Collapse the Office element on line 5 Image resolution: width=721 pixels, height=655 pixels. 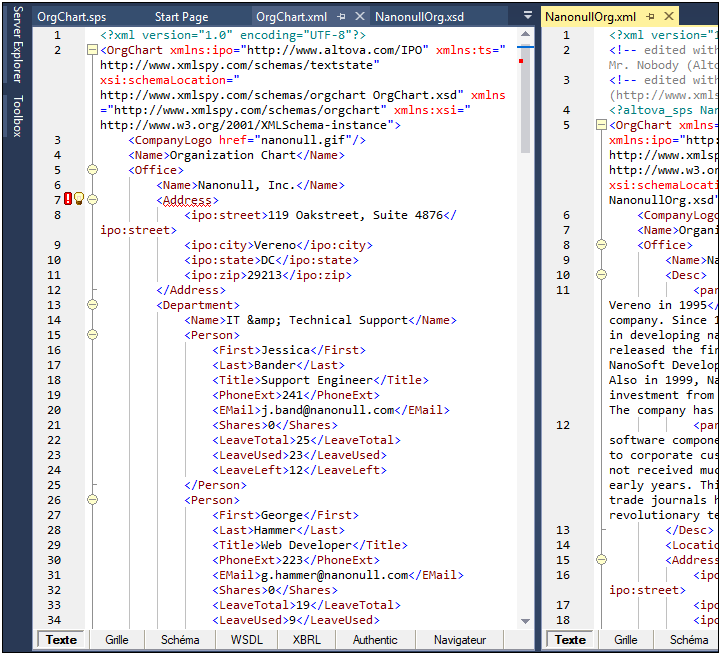tap(93, 170)
